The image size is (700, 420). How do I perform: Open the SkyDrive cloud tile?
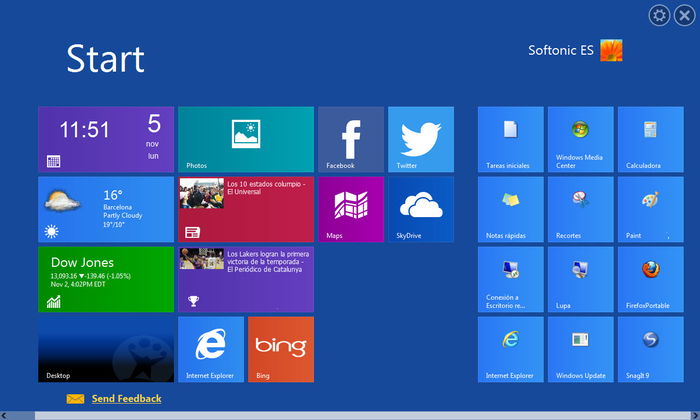420,209
